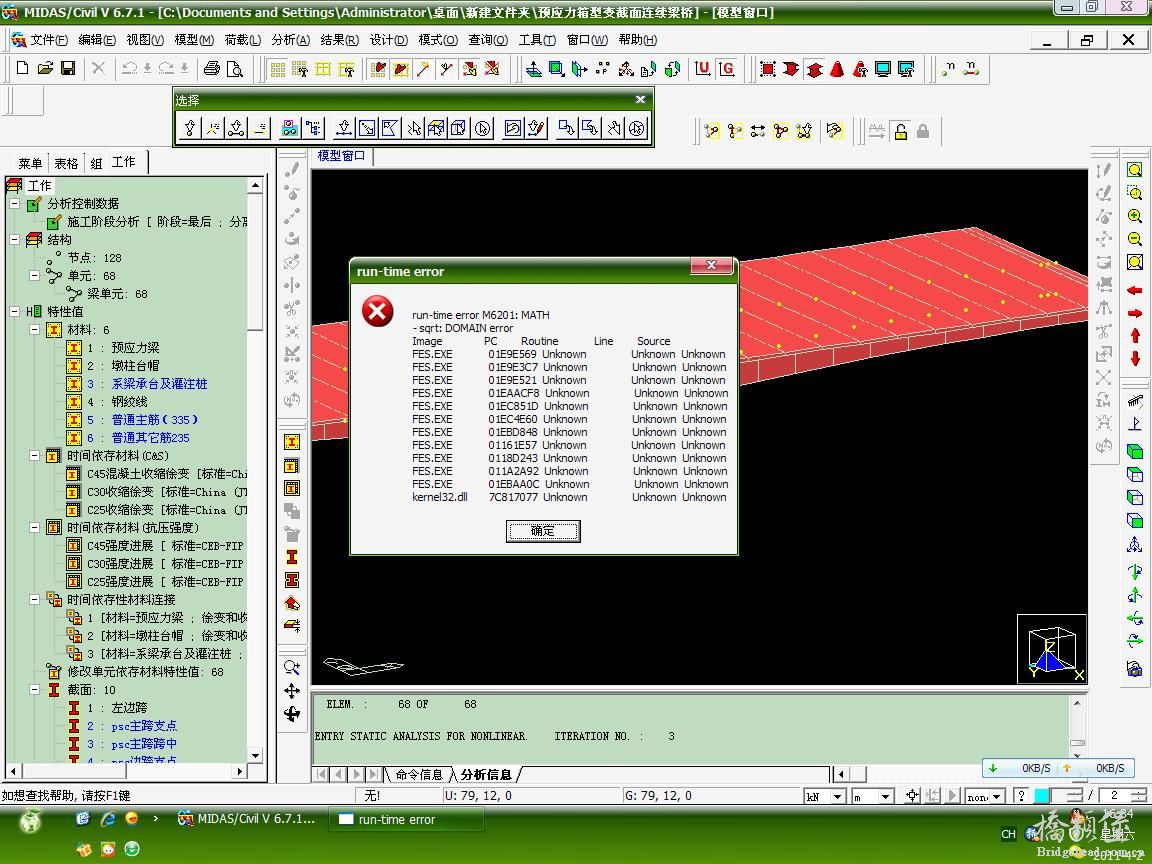
Task: Click green cube view icon on right toolbar
Action: pos(1134,451)
